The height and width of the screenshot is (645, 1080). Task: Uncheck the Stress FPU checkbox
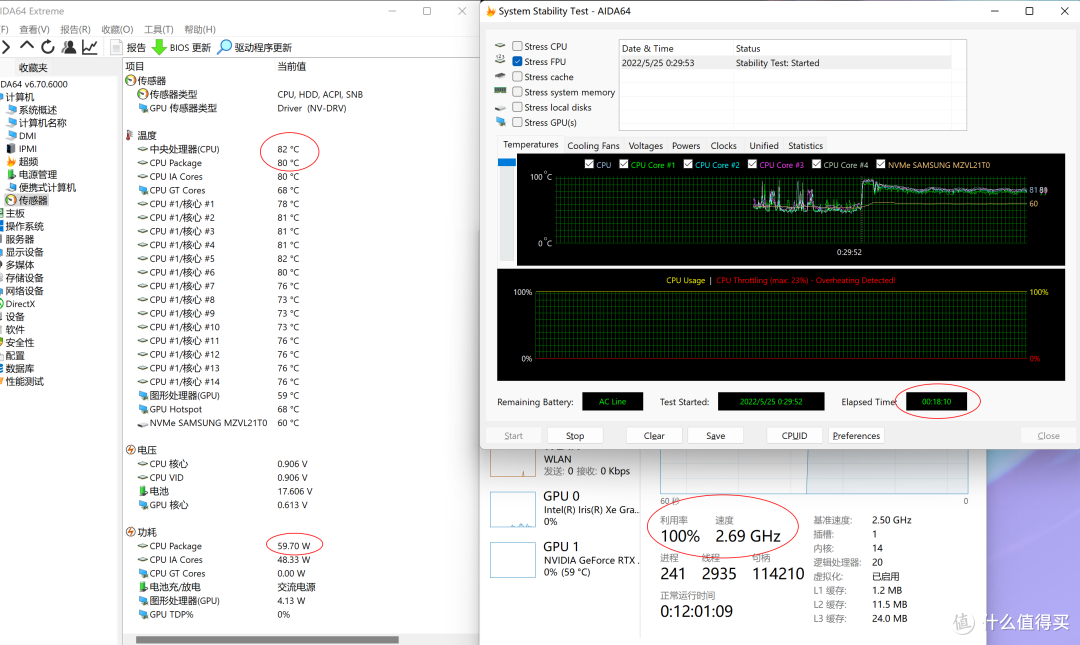click(x=517, y=61)
